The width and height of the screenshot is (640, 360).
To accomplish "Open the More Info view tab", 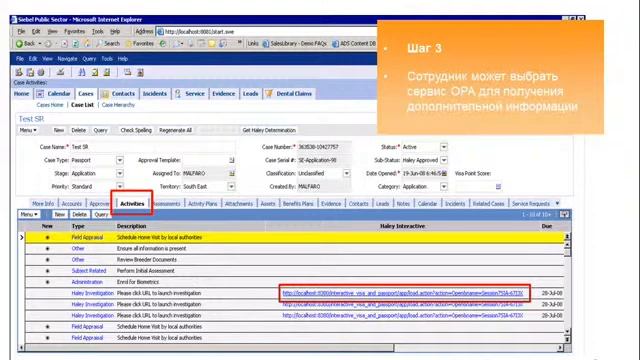I will (x=43, y=204).
